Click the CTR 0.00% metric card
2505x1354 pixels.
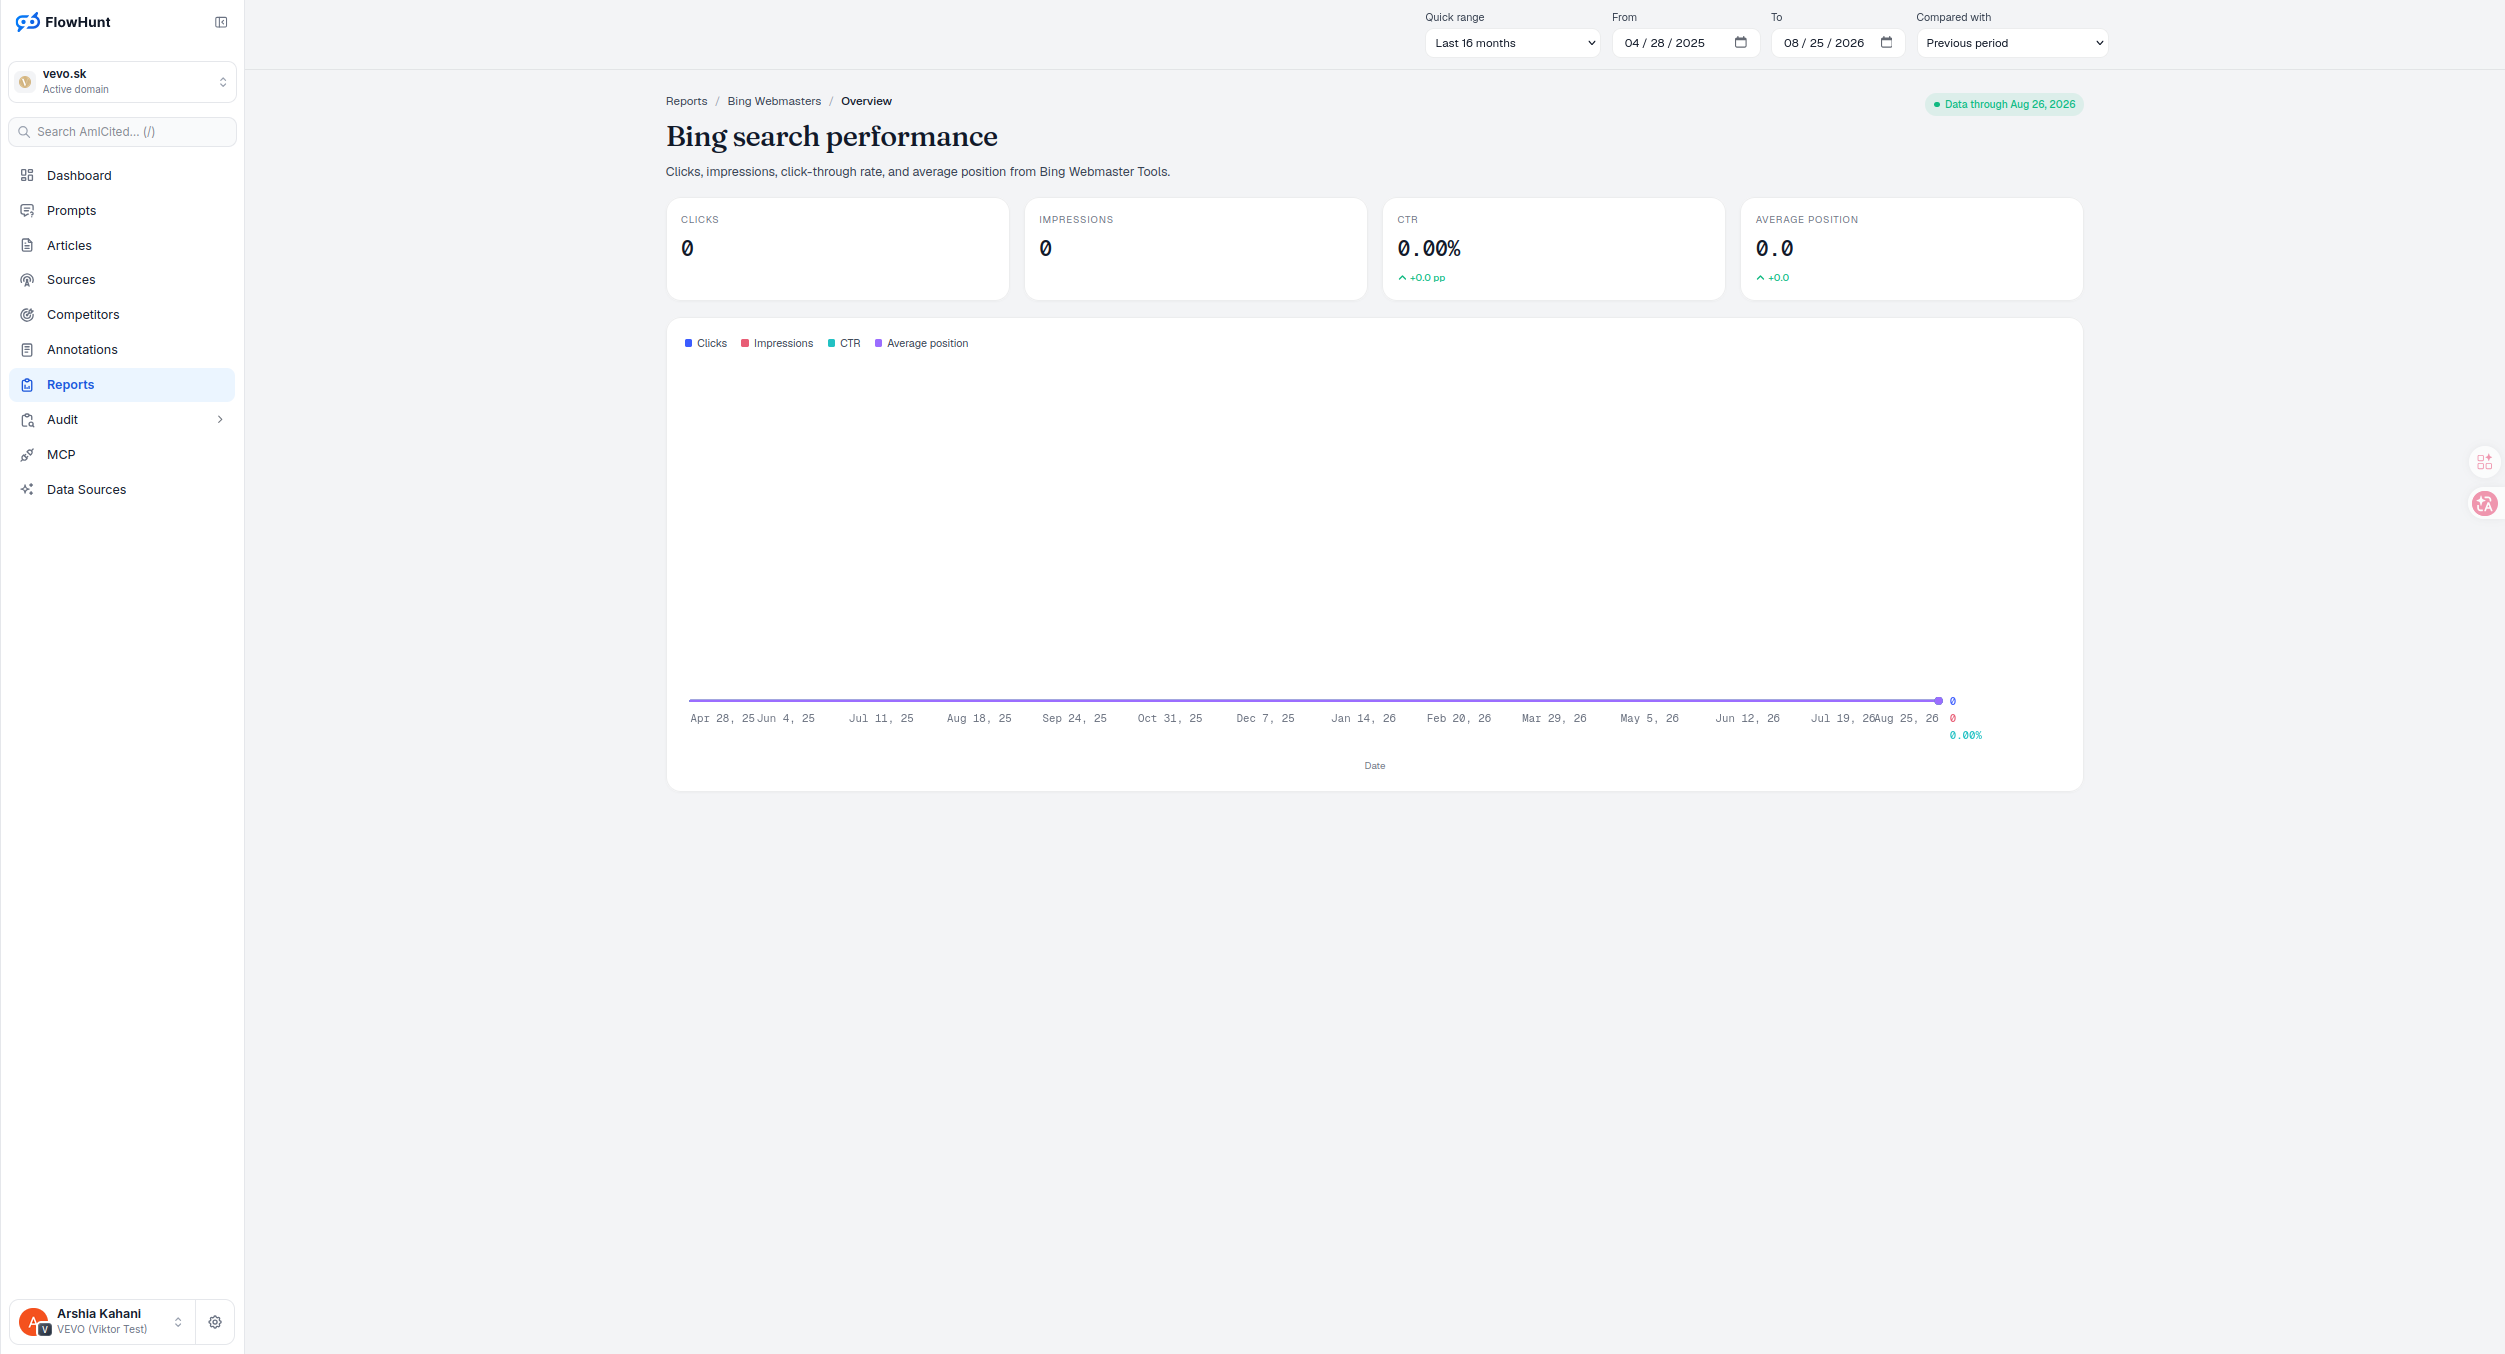1553,249
